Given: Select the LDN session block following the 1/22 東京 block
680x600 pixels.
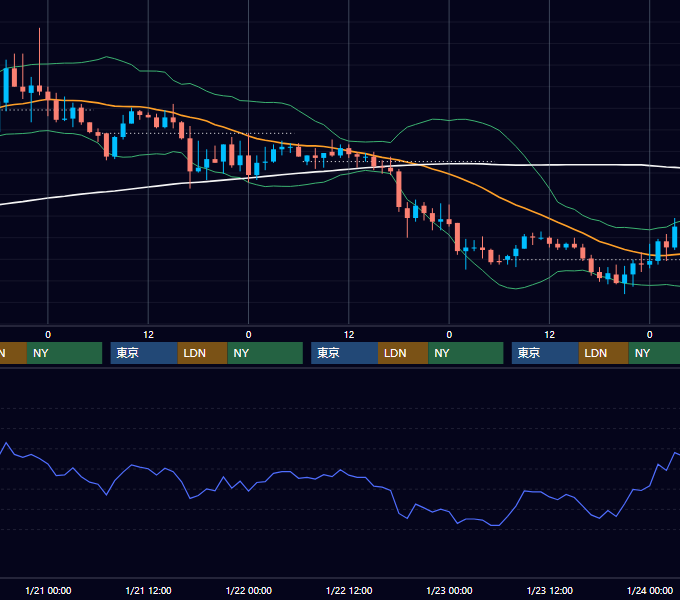Looking at the screenshot, I should point(403,353).
